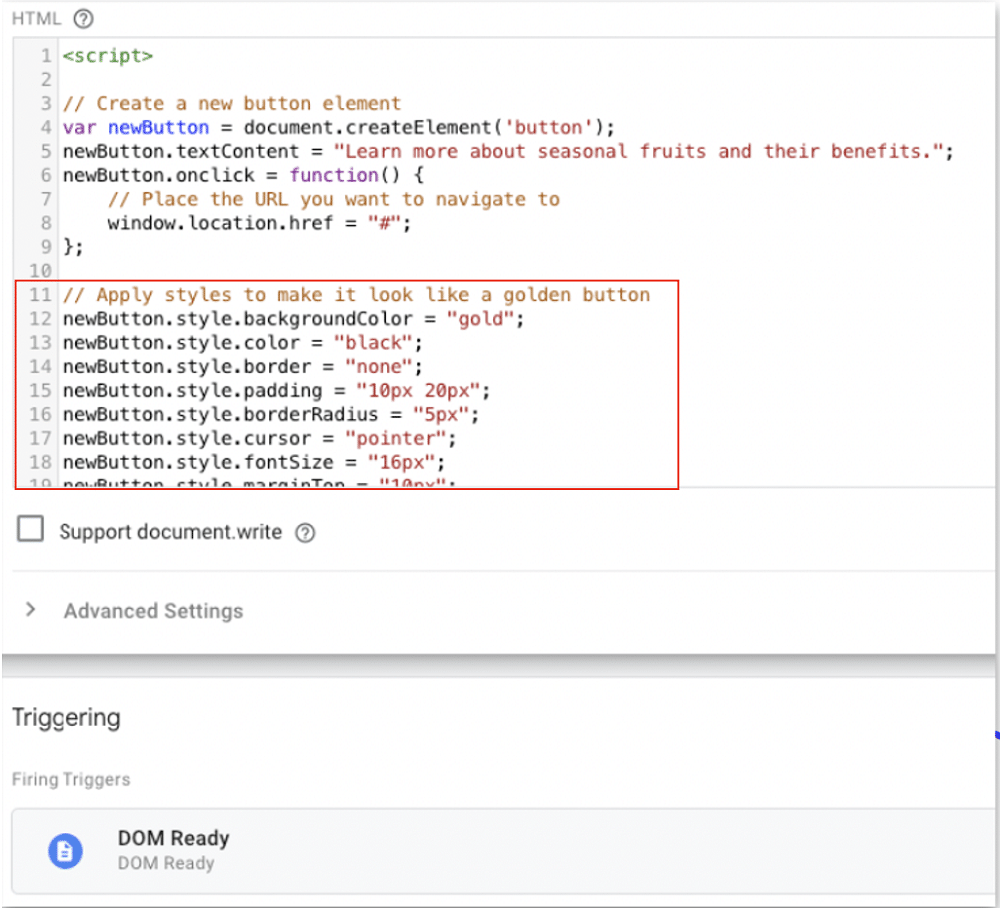Click the style.cursor "pointer" code line

click(x=259, y=439)
